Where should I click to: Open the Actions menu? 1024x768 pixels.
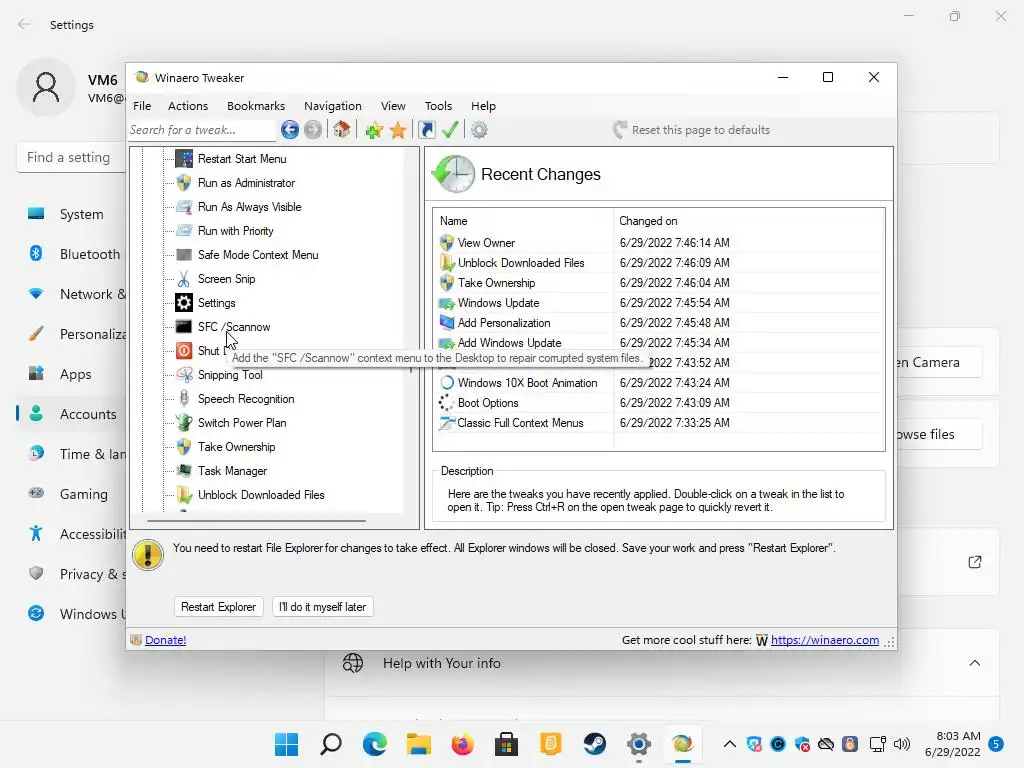click(188, 106)
